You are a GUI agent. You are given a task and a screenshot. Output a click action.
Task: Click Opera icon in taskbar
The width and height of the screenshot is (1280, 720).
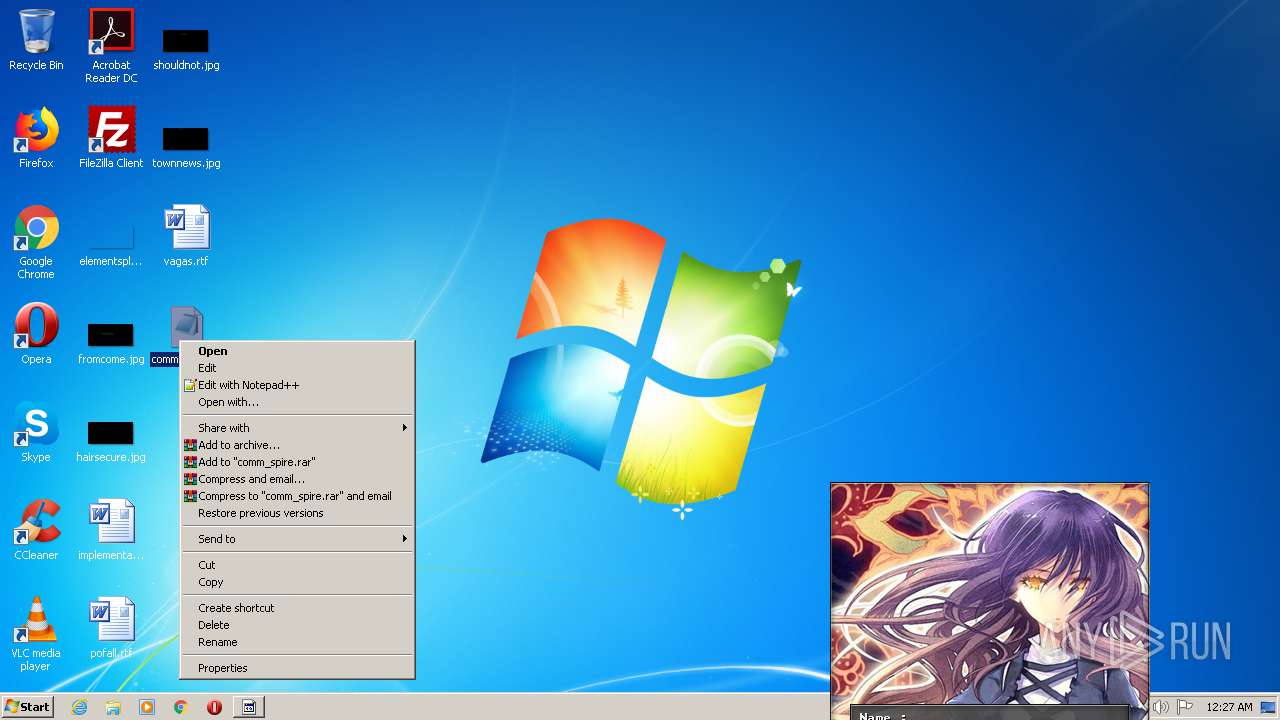(x=214, y=707)
